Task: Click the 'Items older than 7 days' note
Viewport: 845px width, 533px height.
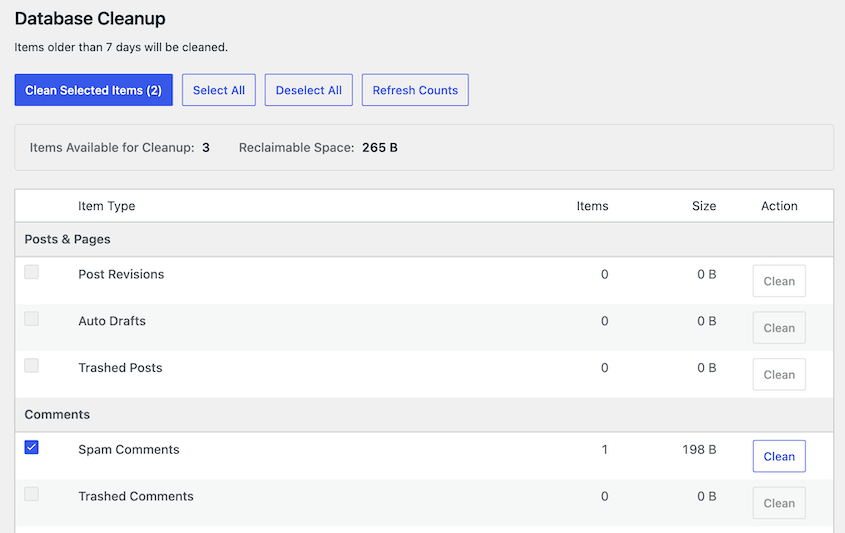Action: coord(121,47)
